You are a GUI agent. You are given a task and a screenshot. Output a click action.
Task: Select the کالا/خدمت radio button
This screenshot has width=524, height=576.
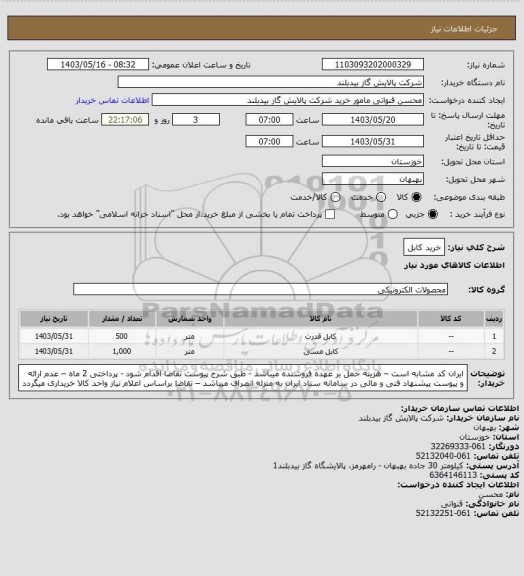pos(335,197)
